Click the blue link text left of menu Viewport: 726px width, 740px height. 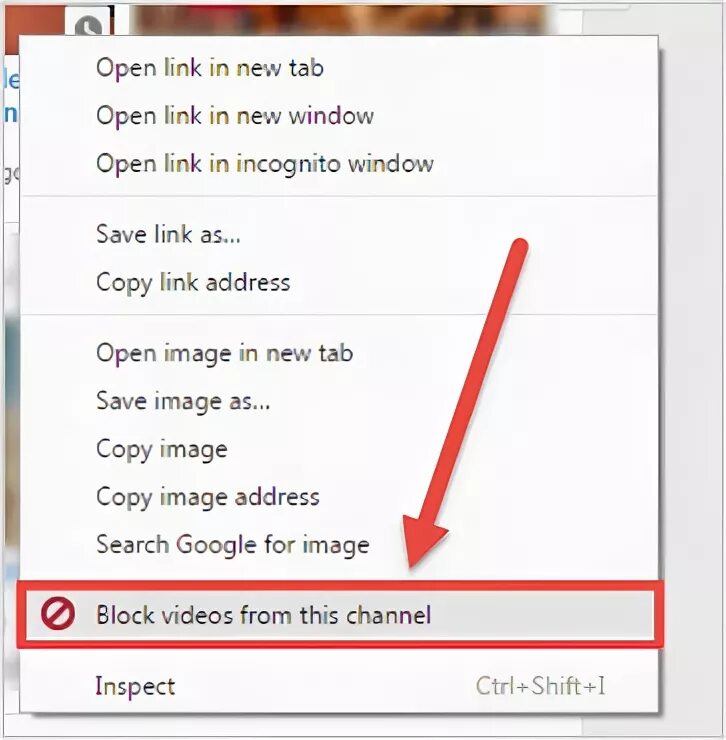[11, 97]
